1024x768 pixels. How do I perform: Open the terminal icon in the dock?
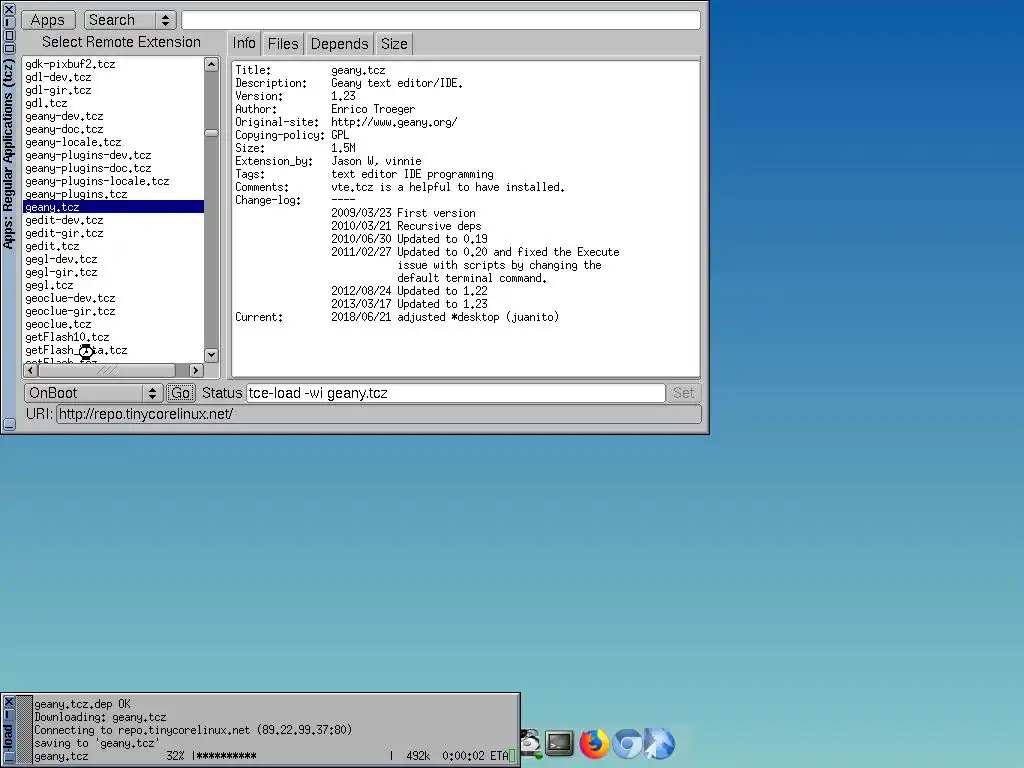[560, 743]
